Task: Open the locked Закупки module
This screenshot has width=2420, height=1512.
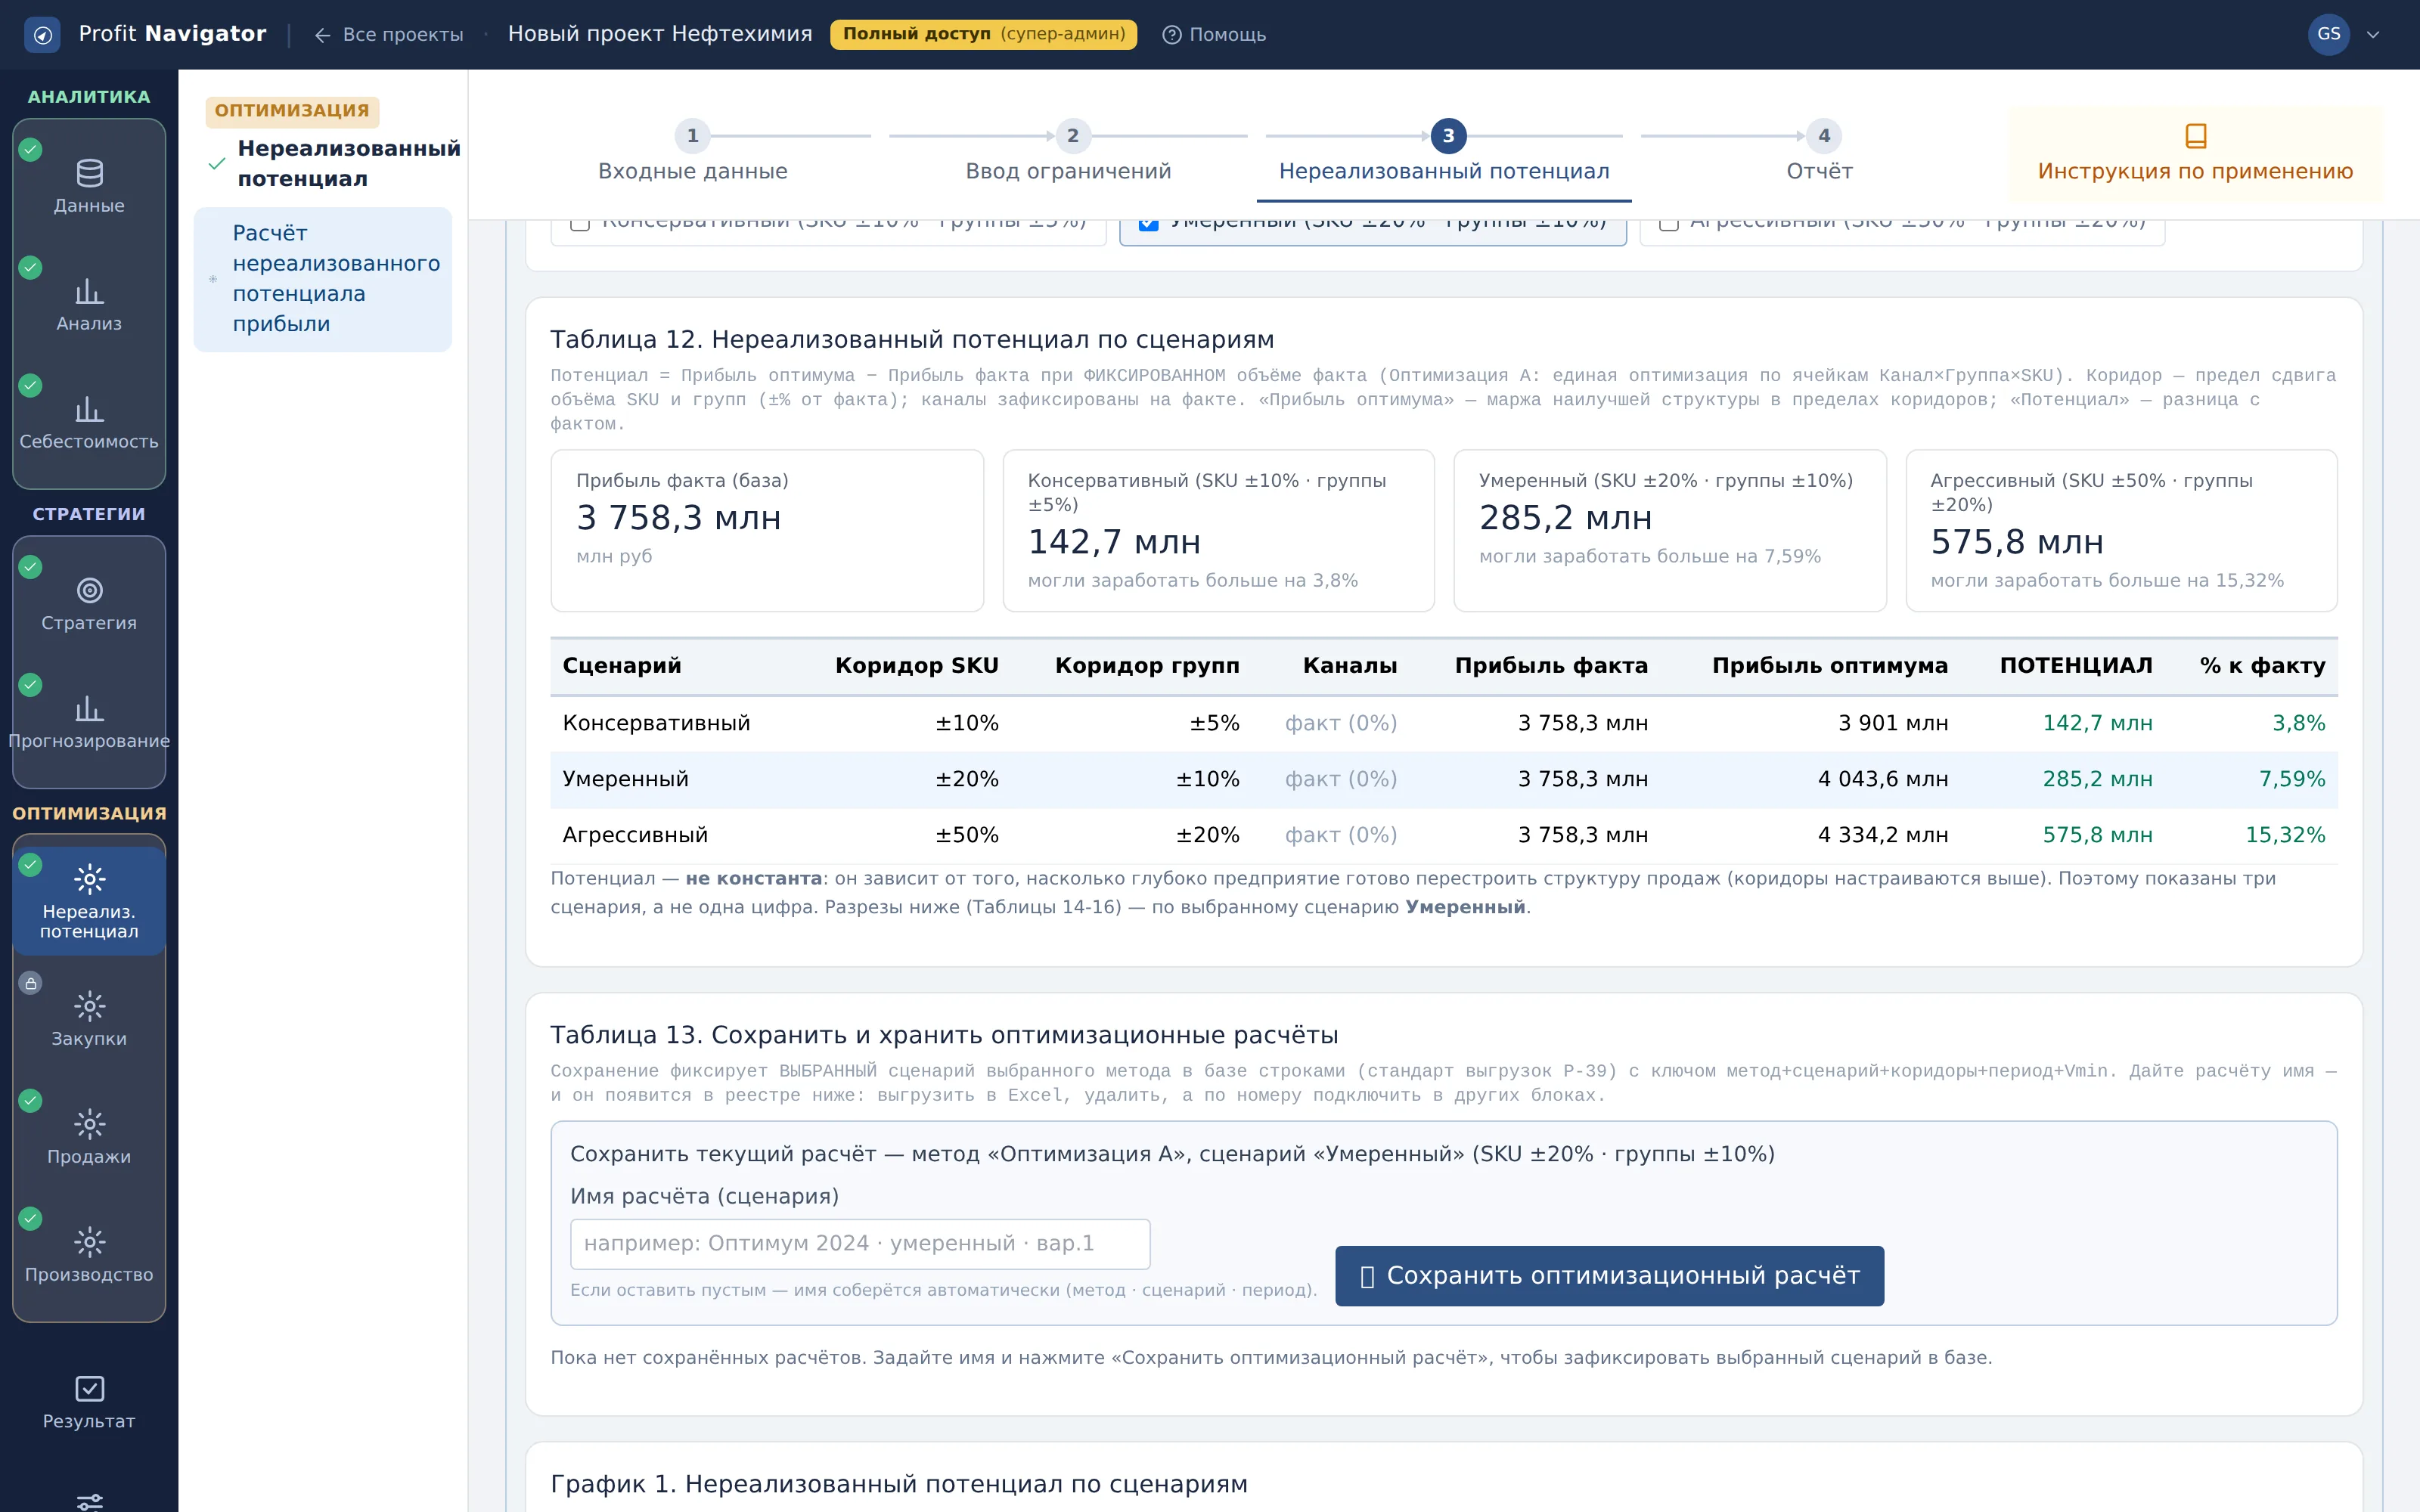Action: 89,1020
